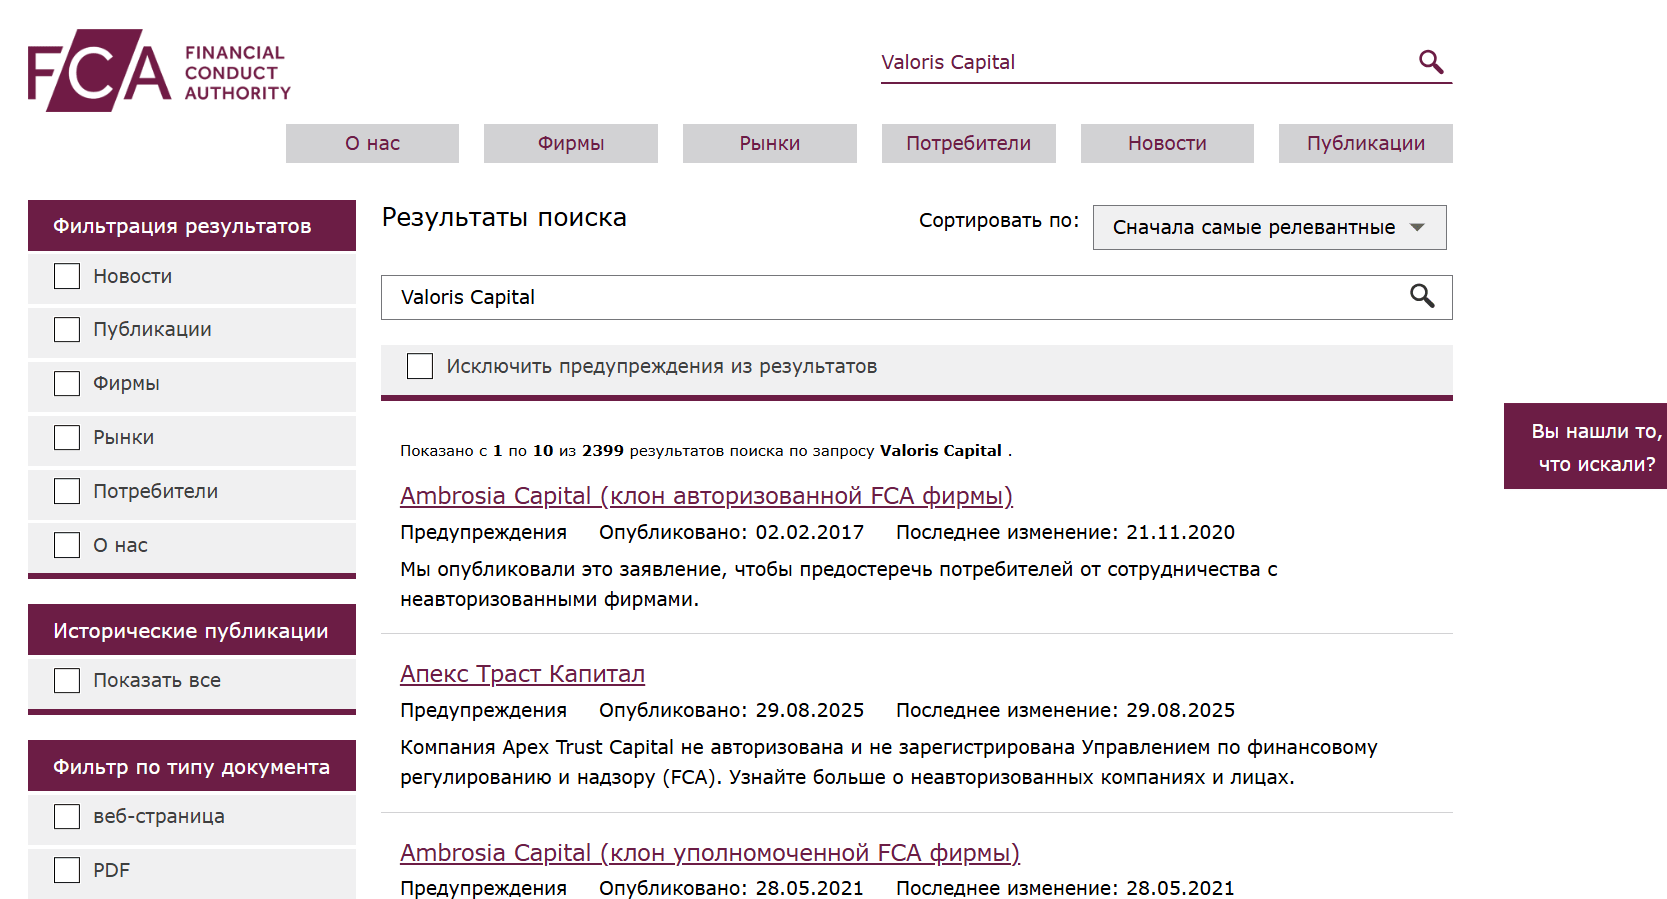Image resolution: width=1667 pixels, height=899 pixels.
Task: Open the Рынки navigation menu
Action: (x=770, y=143)
